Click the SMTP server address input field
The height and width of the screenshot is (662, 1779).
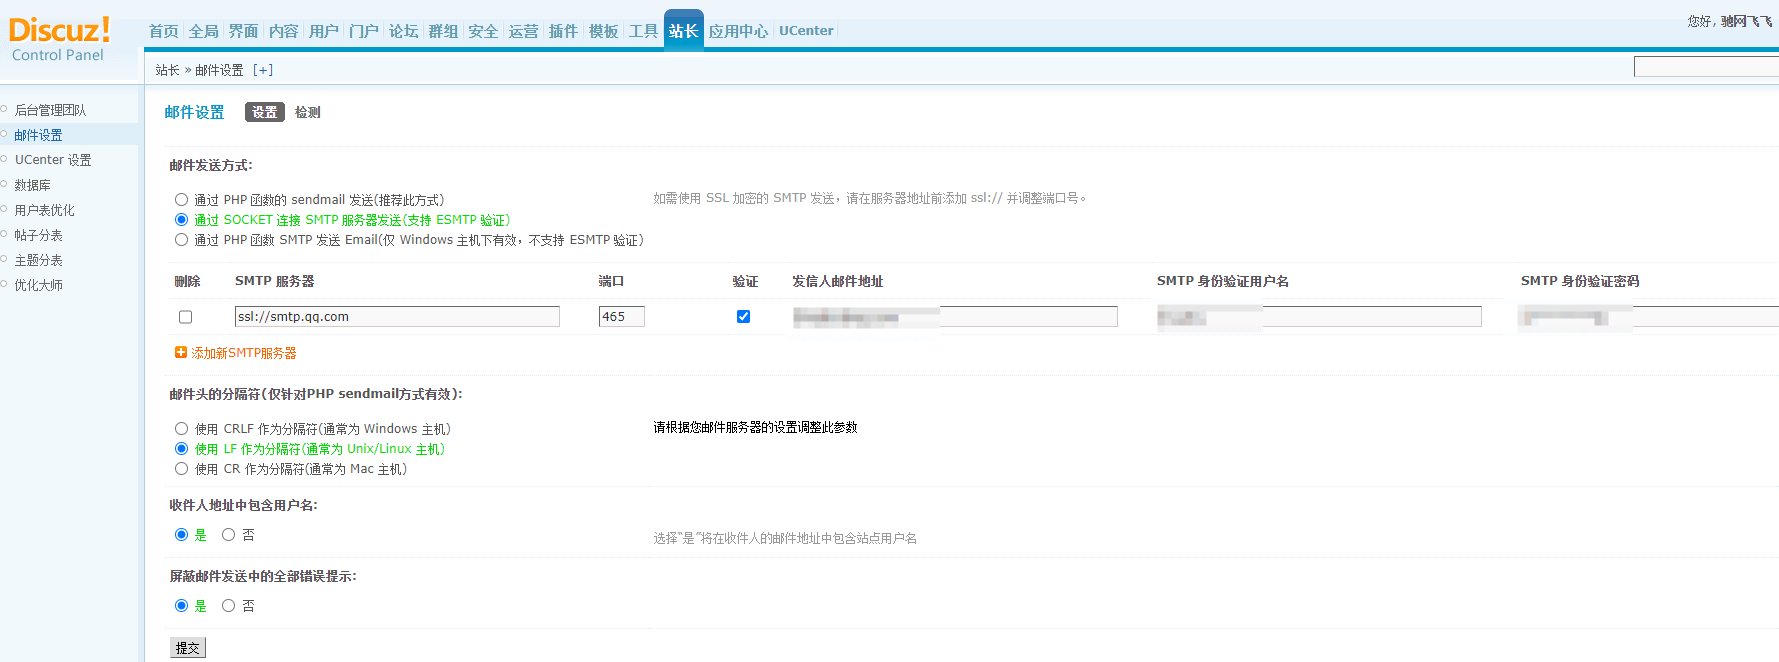click(397, 317)
